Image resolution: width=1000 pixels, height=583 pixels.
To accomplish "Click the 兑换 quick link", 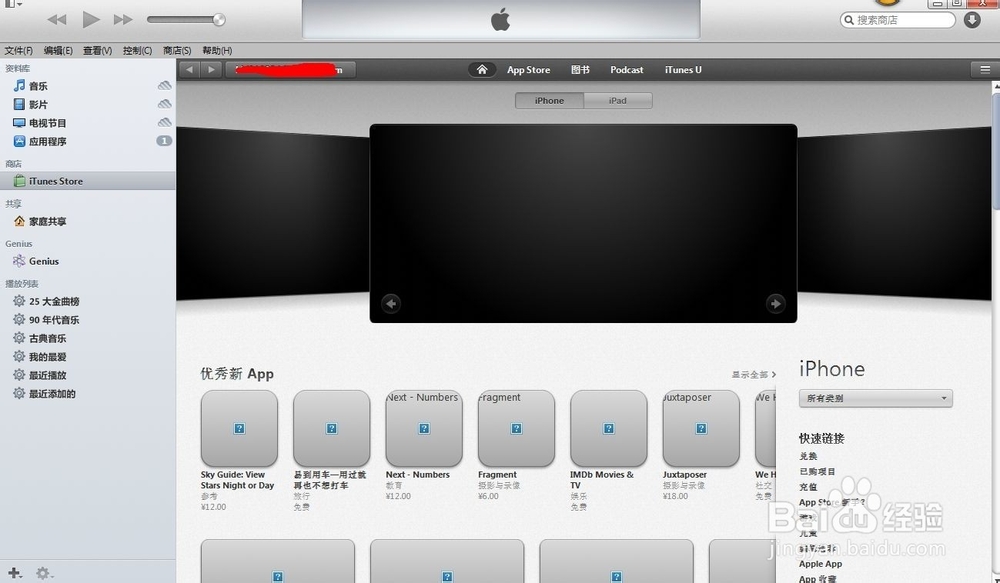I will (x=808, y=456).
